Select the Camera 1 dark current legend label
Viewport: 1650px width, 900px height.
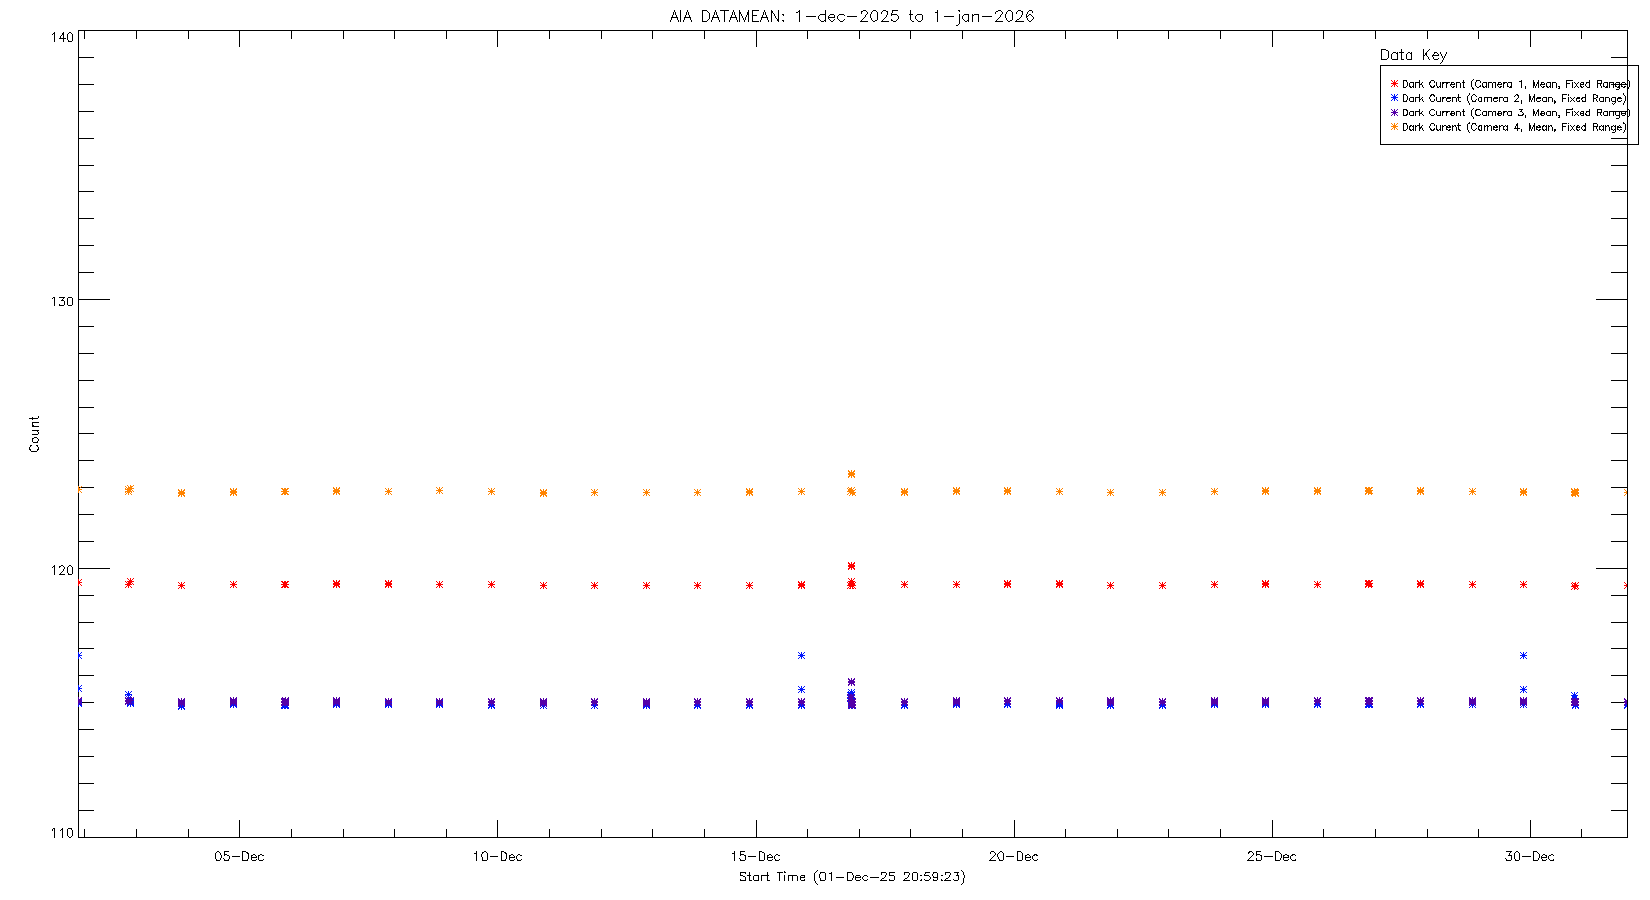click(1515, 84)
